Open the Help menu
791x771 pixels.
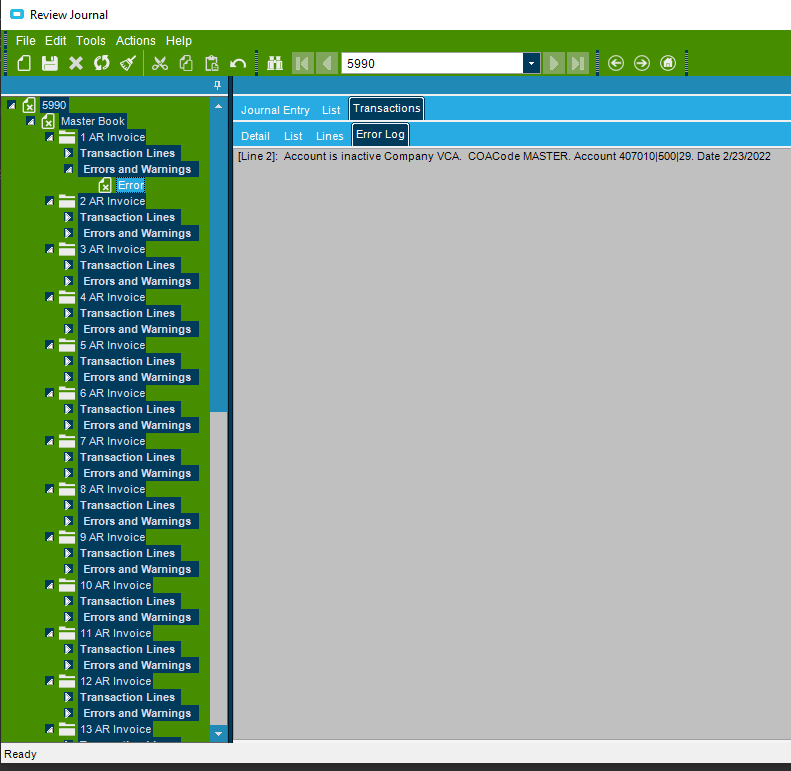(179, 41)
